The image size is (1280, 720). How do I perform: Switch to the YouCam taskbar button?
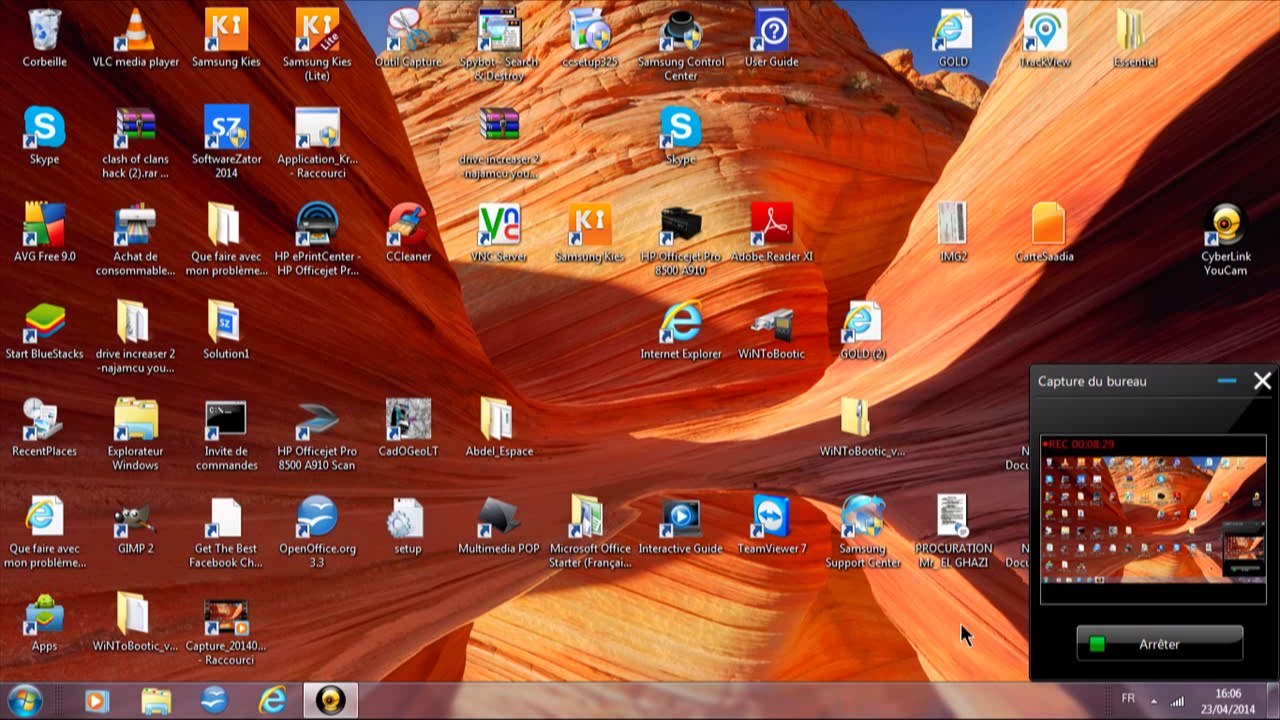330,701
